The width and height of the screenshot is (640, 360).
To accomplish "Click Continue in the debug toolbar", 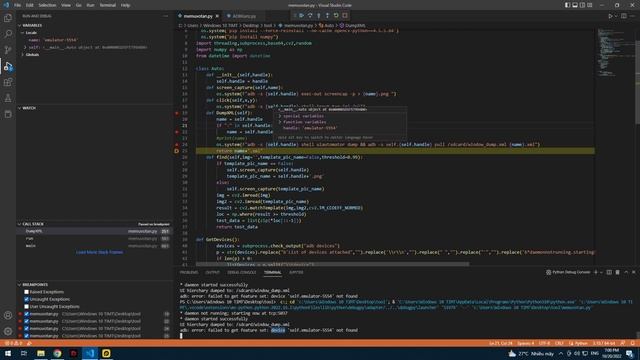I will tap(302, 16).
